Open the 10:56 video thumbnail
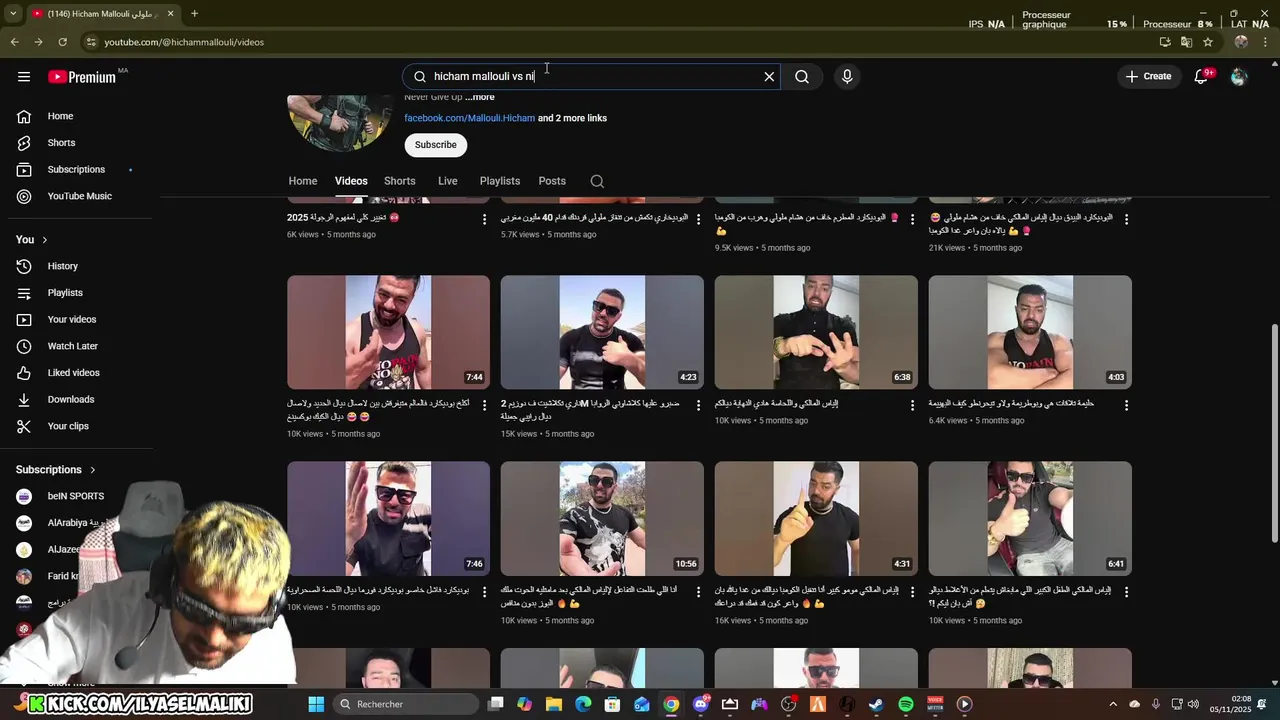The image size is (1280, 720). (602, 518)
